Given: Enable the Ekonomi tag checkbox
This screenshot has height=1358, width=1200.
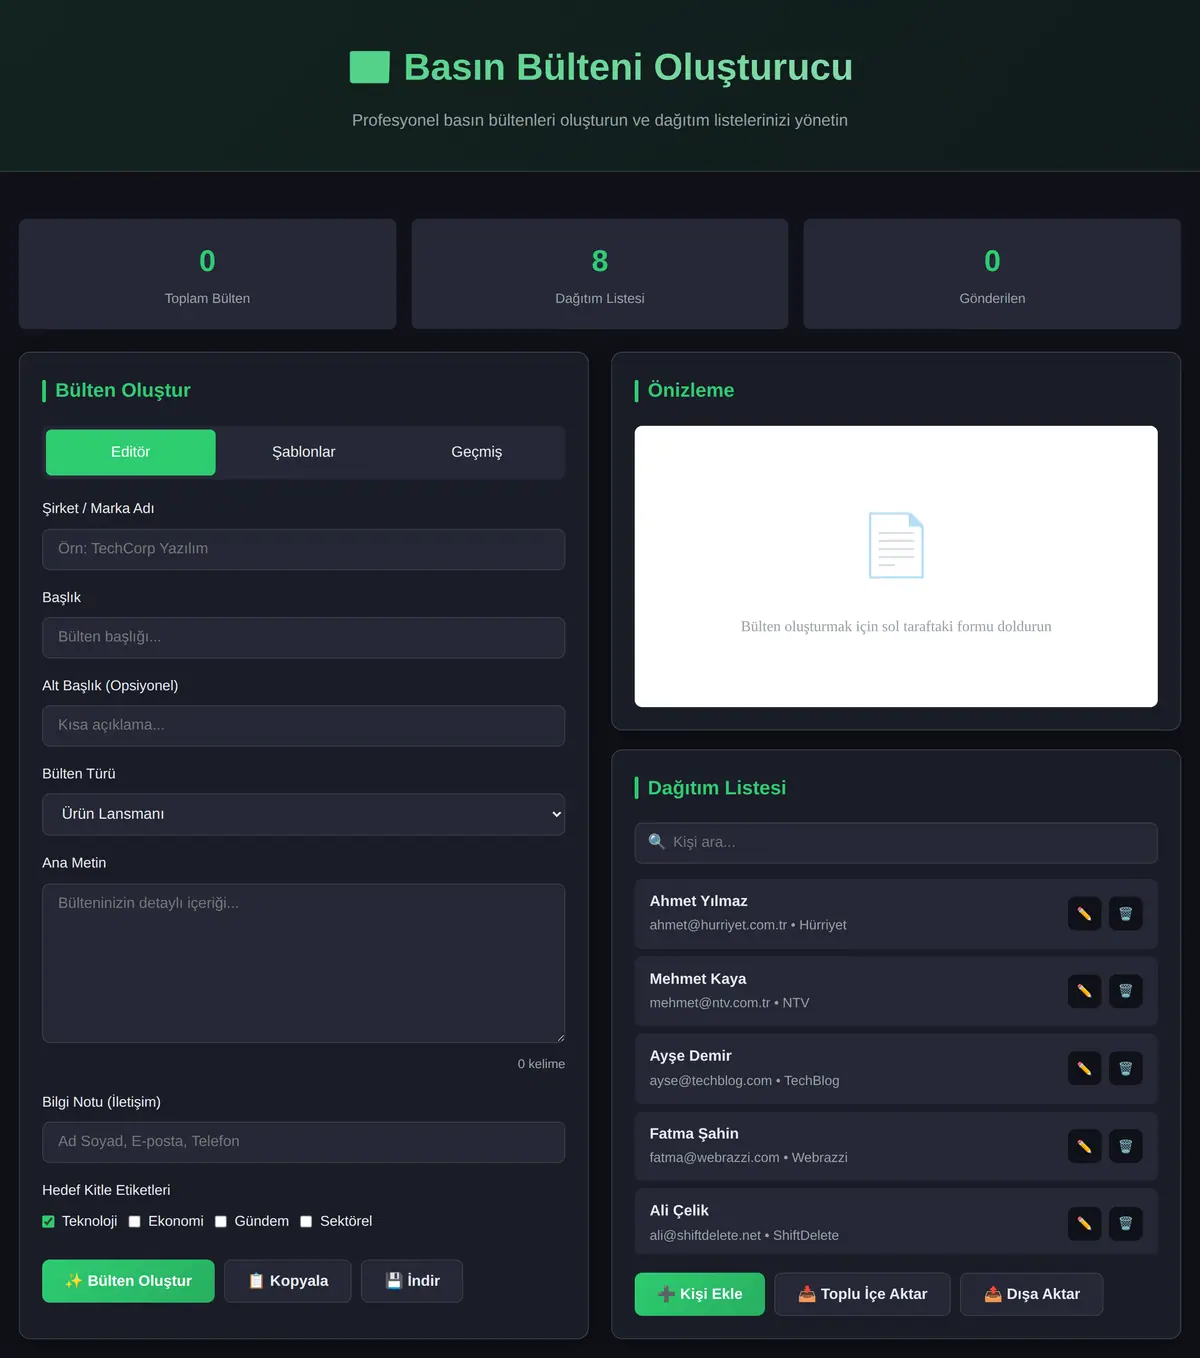Looking at the screenshot, I should (x=134, y=1221).
